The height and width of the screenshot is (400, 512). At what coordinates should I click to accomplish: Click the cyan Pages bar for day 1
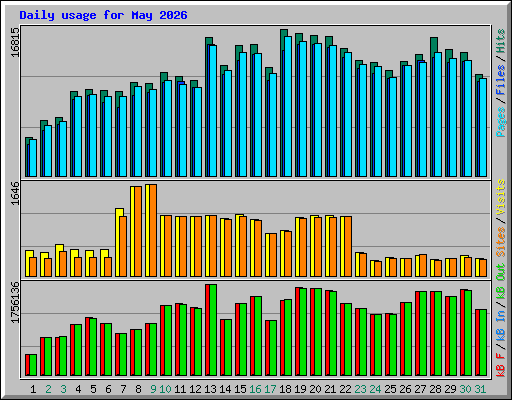(x=33, y=158)
